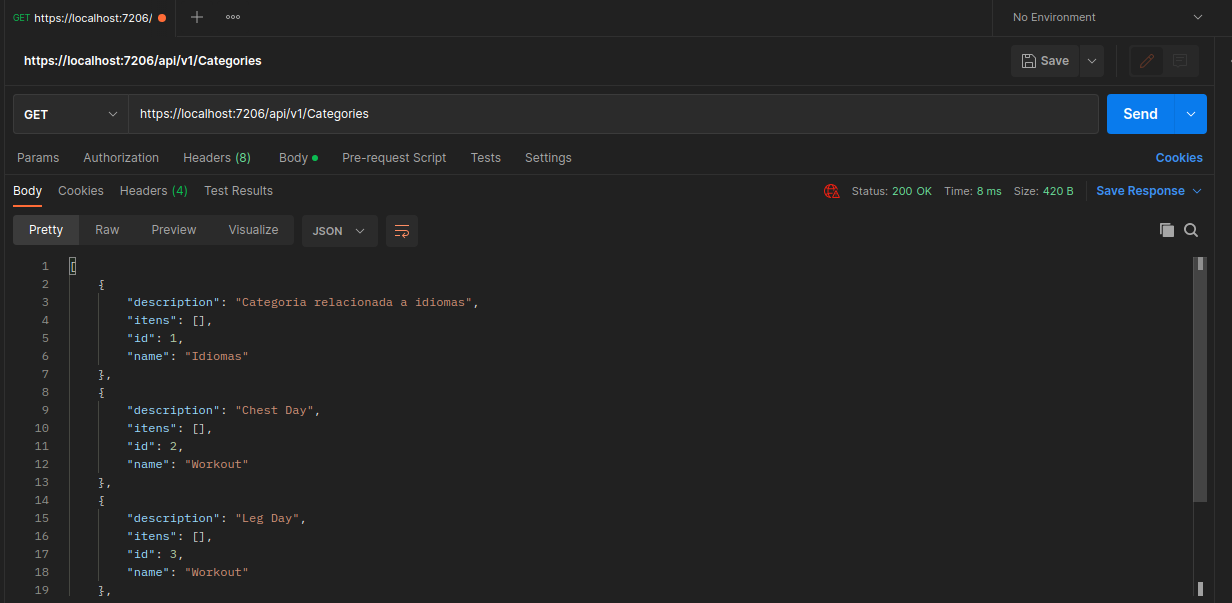Screen dimensions: 1232x603
Task: Click the "Categoria relacionada a idiomas" value
Action: 354,302
